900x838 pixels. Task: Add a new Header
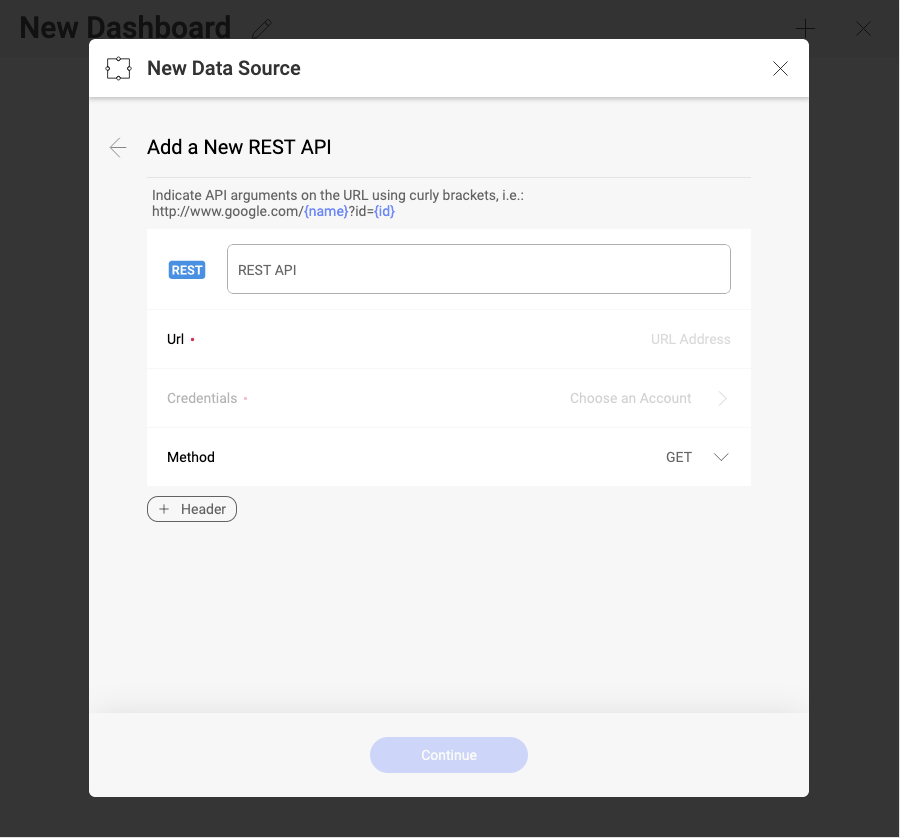pyautogui.click(x=192, y=509)
